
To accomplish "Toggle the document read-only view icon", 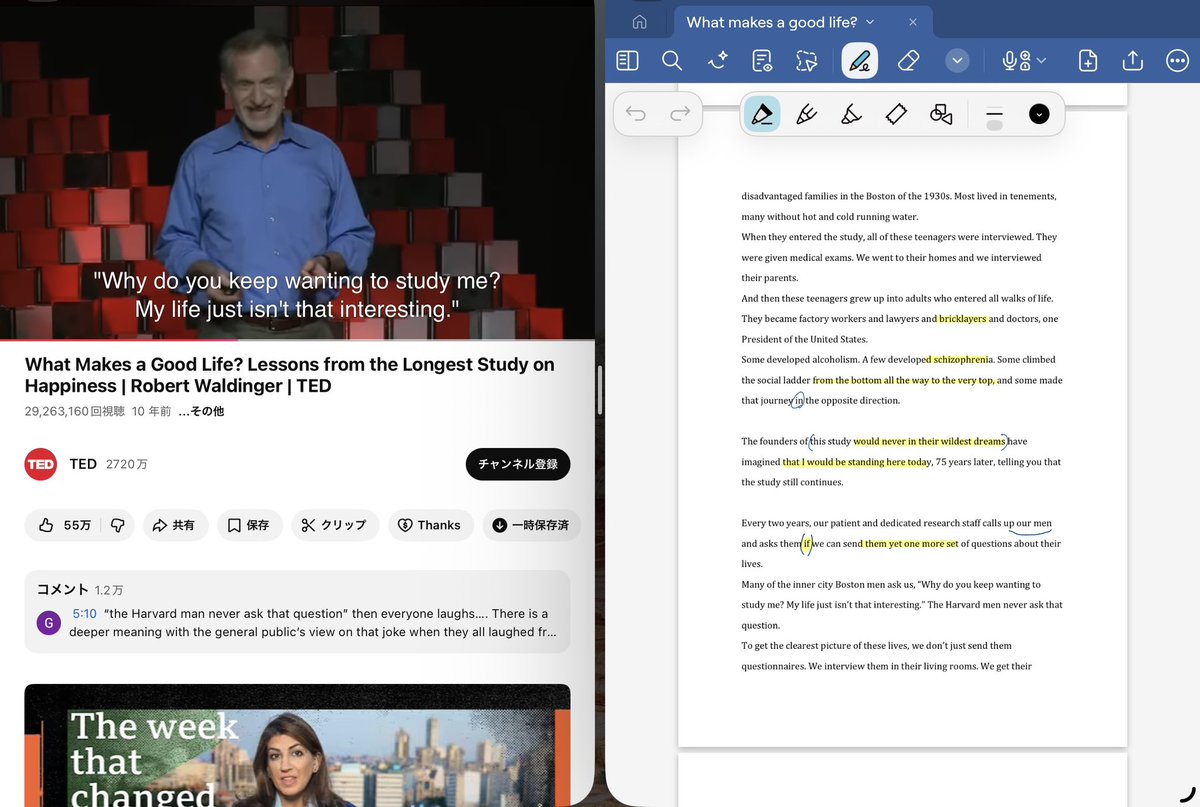I will pos(762,61).
